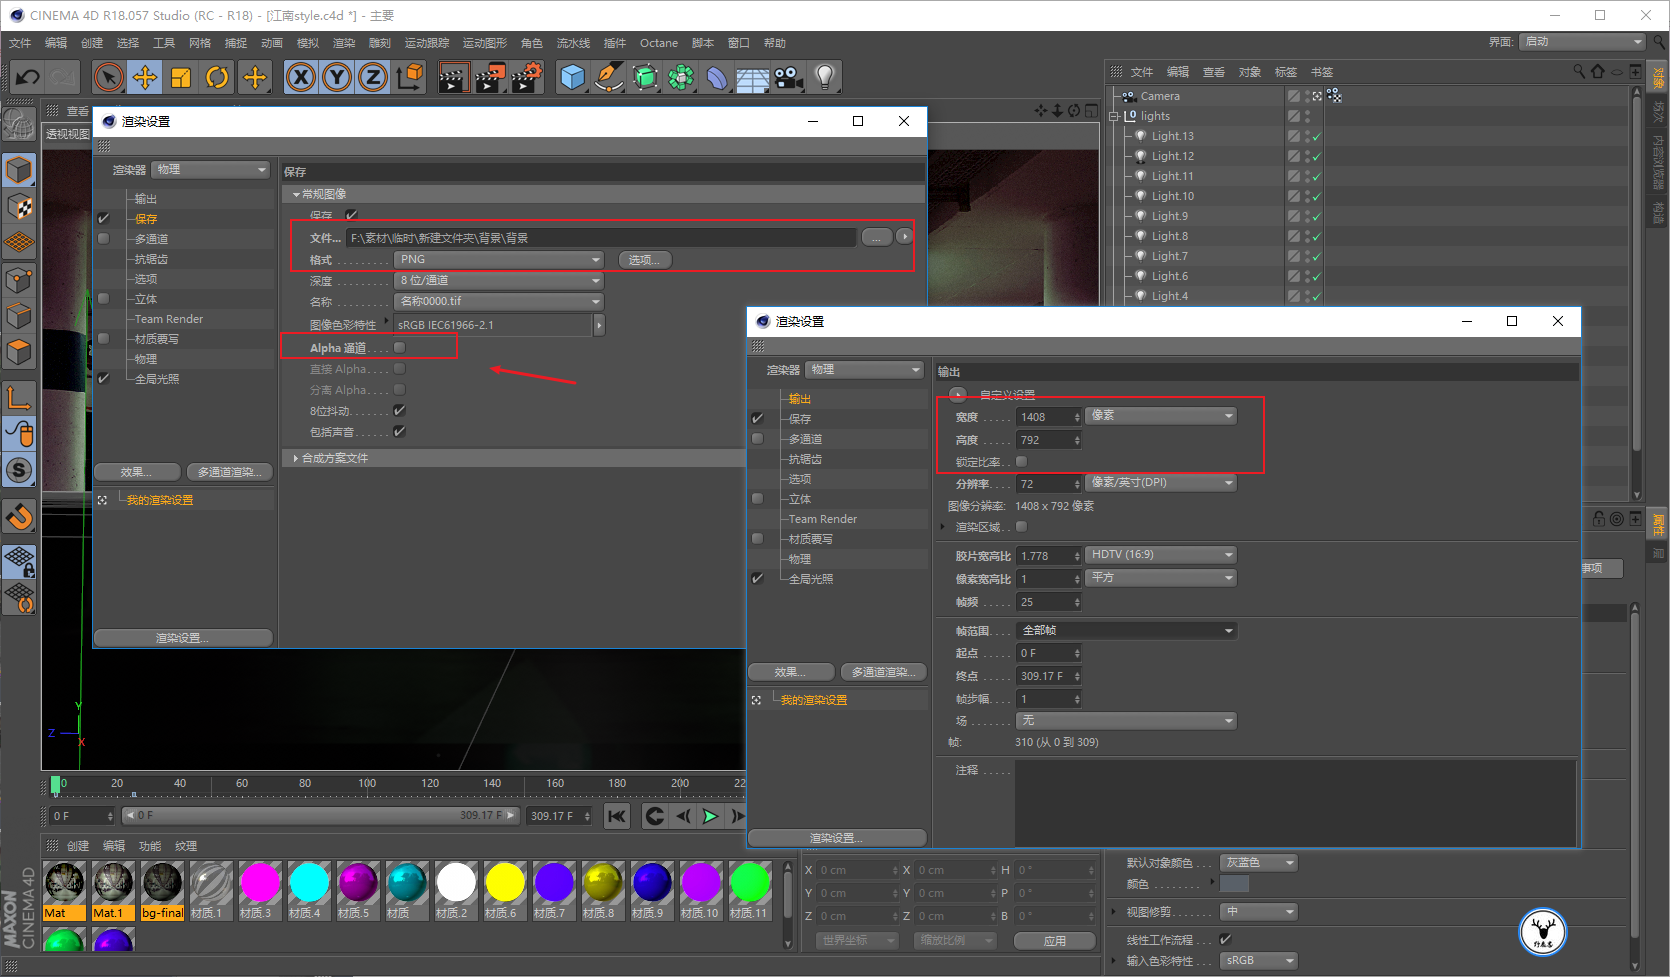Click 多通道渲染... in right render settings window
This screenshot has height=977, width=1670.
(x=883, y=672)
